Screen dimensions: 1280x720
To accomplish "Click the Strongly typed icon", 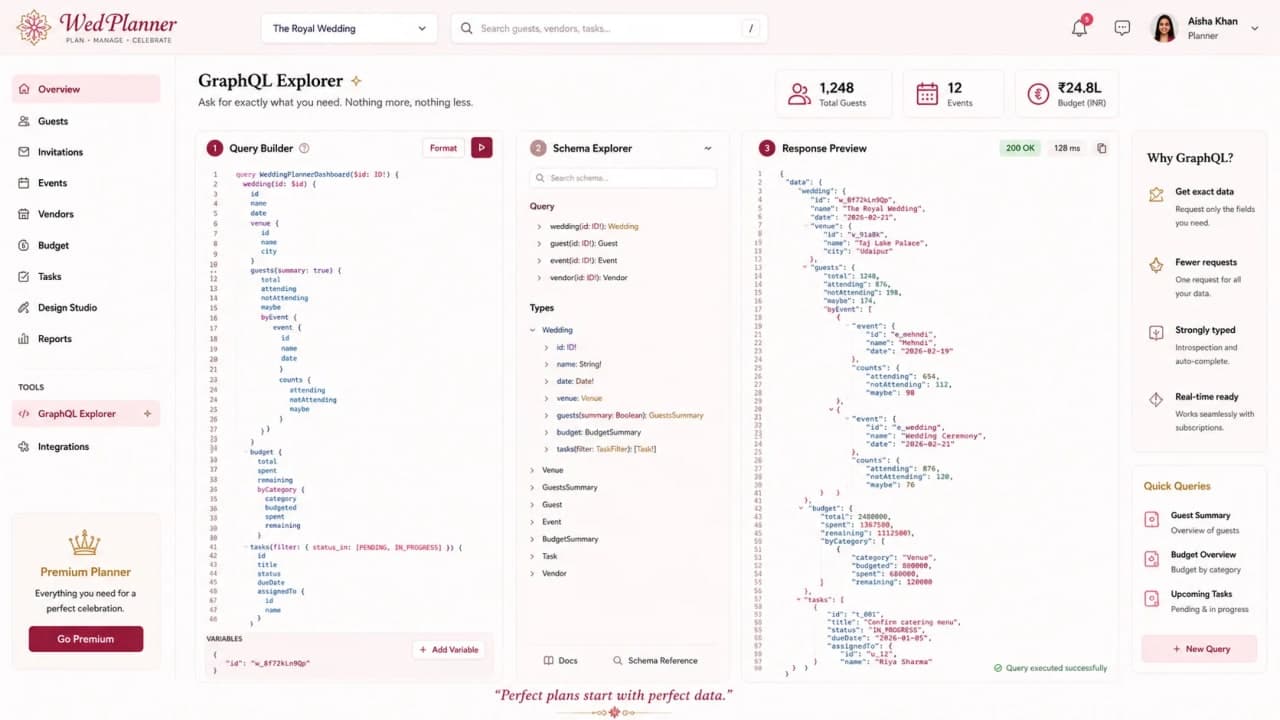I will [1156, 332].
